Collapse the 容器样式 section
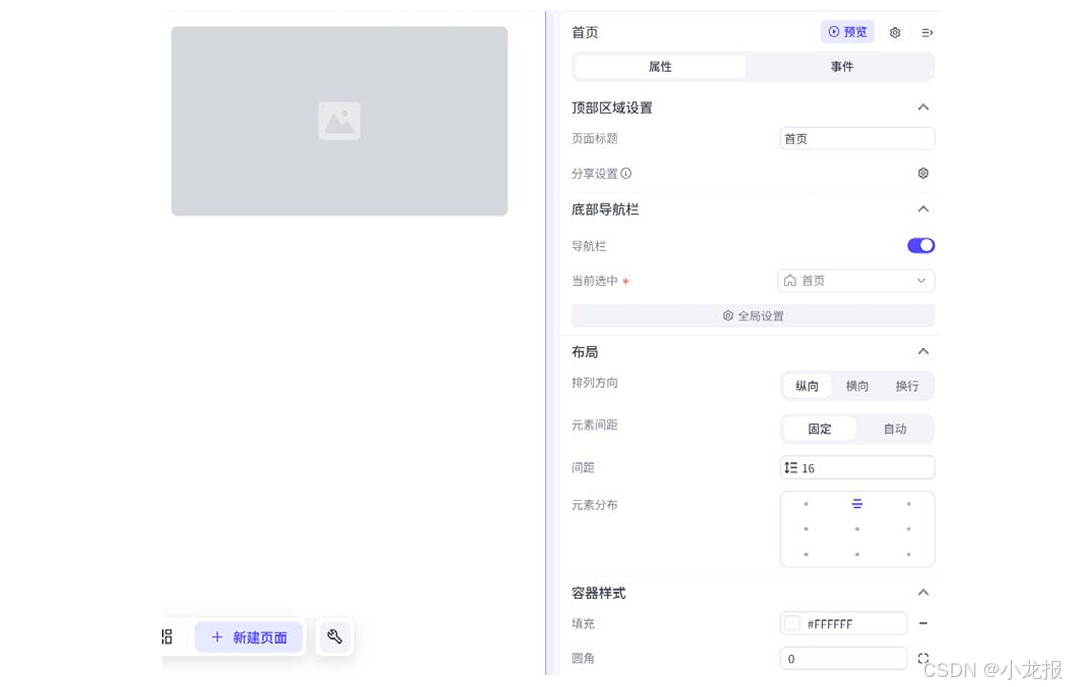Viewport: 1066px width, 687px height. point(923,591)
